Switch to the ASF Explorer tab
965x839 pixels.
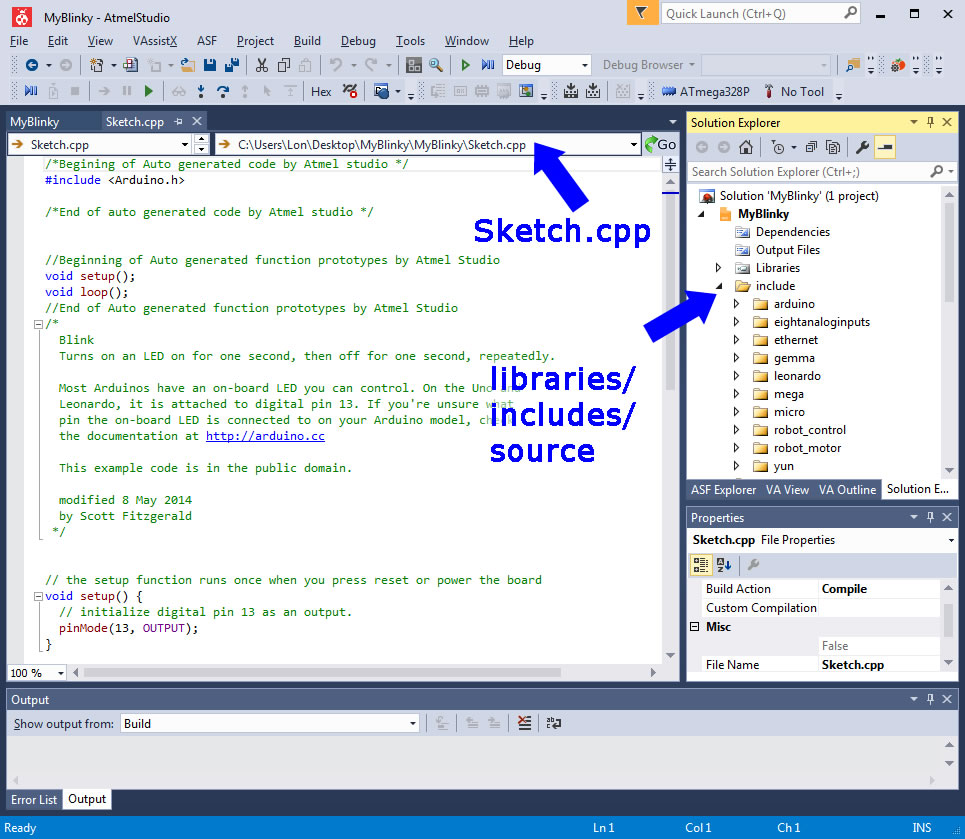pyautogui.click(x=723, y=489)
